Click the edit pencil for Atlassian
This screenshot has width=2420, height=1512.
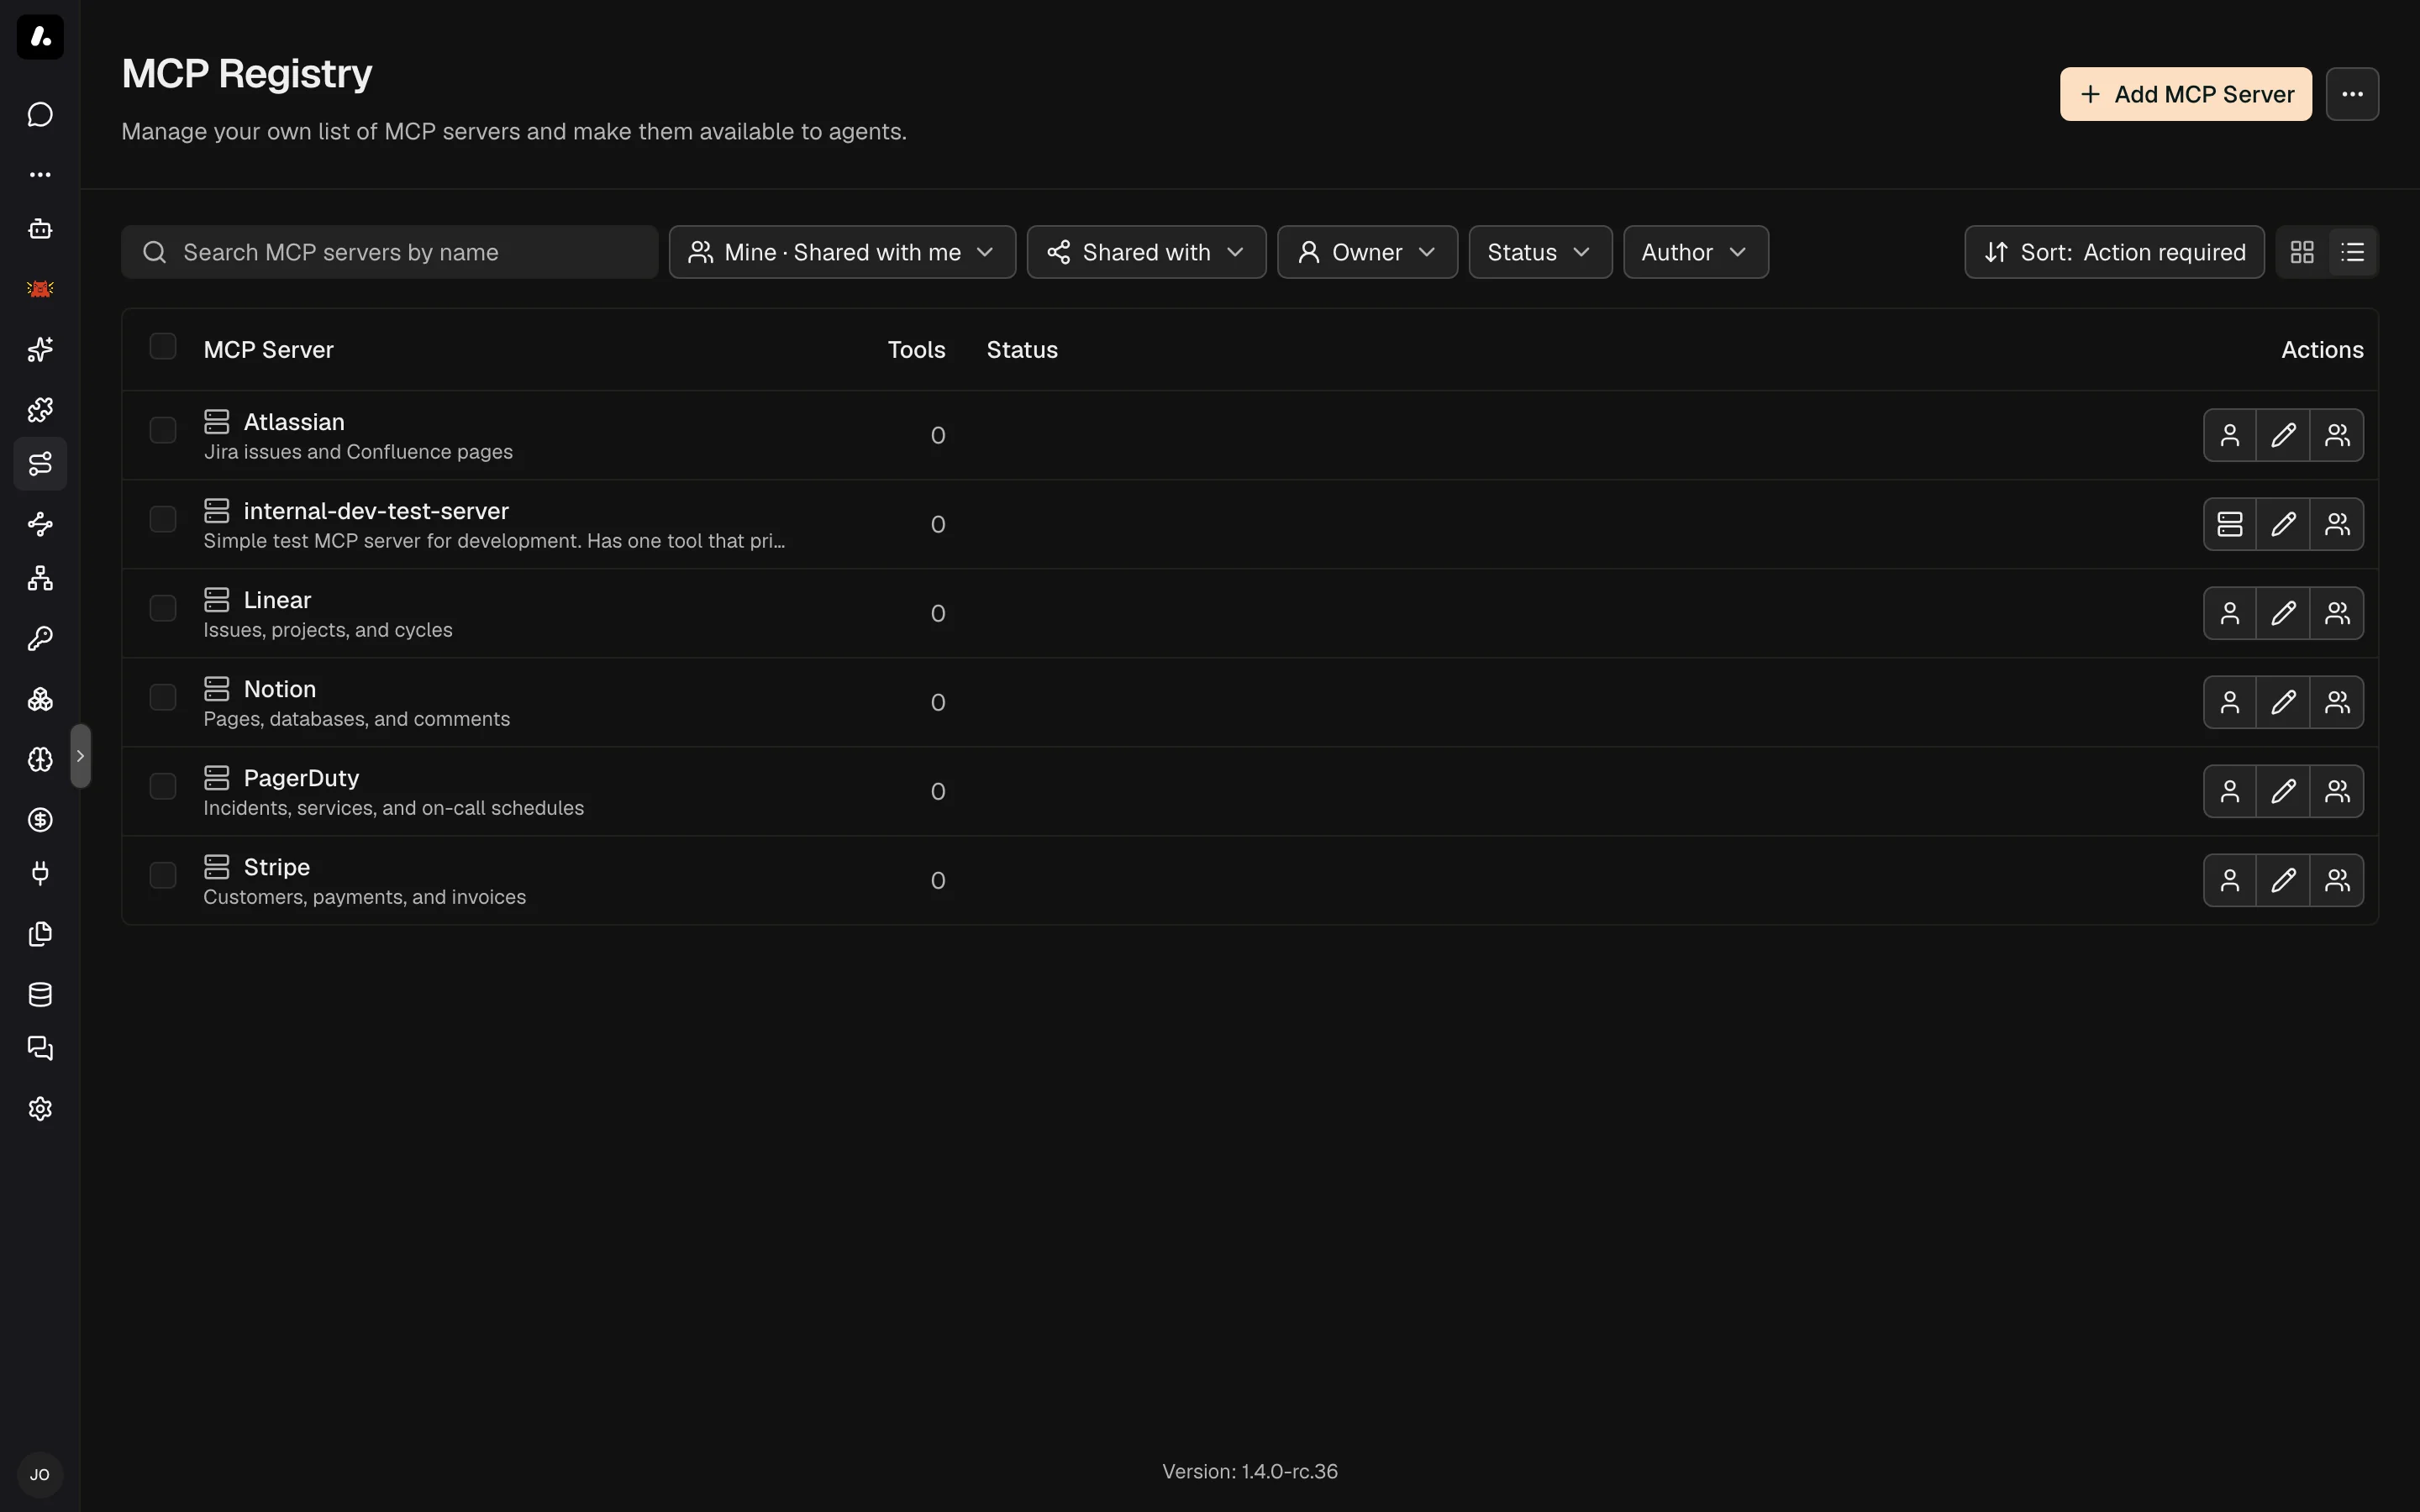click(2283, 435)
